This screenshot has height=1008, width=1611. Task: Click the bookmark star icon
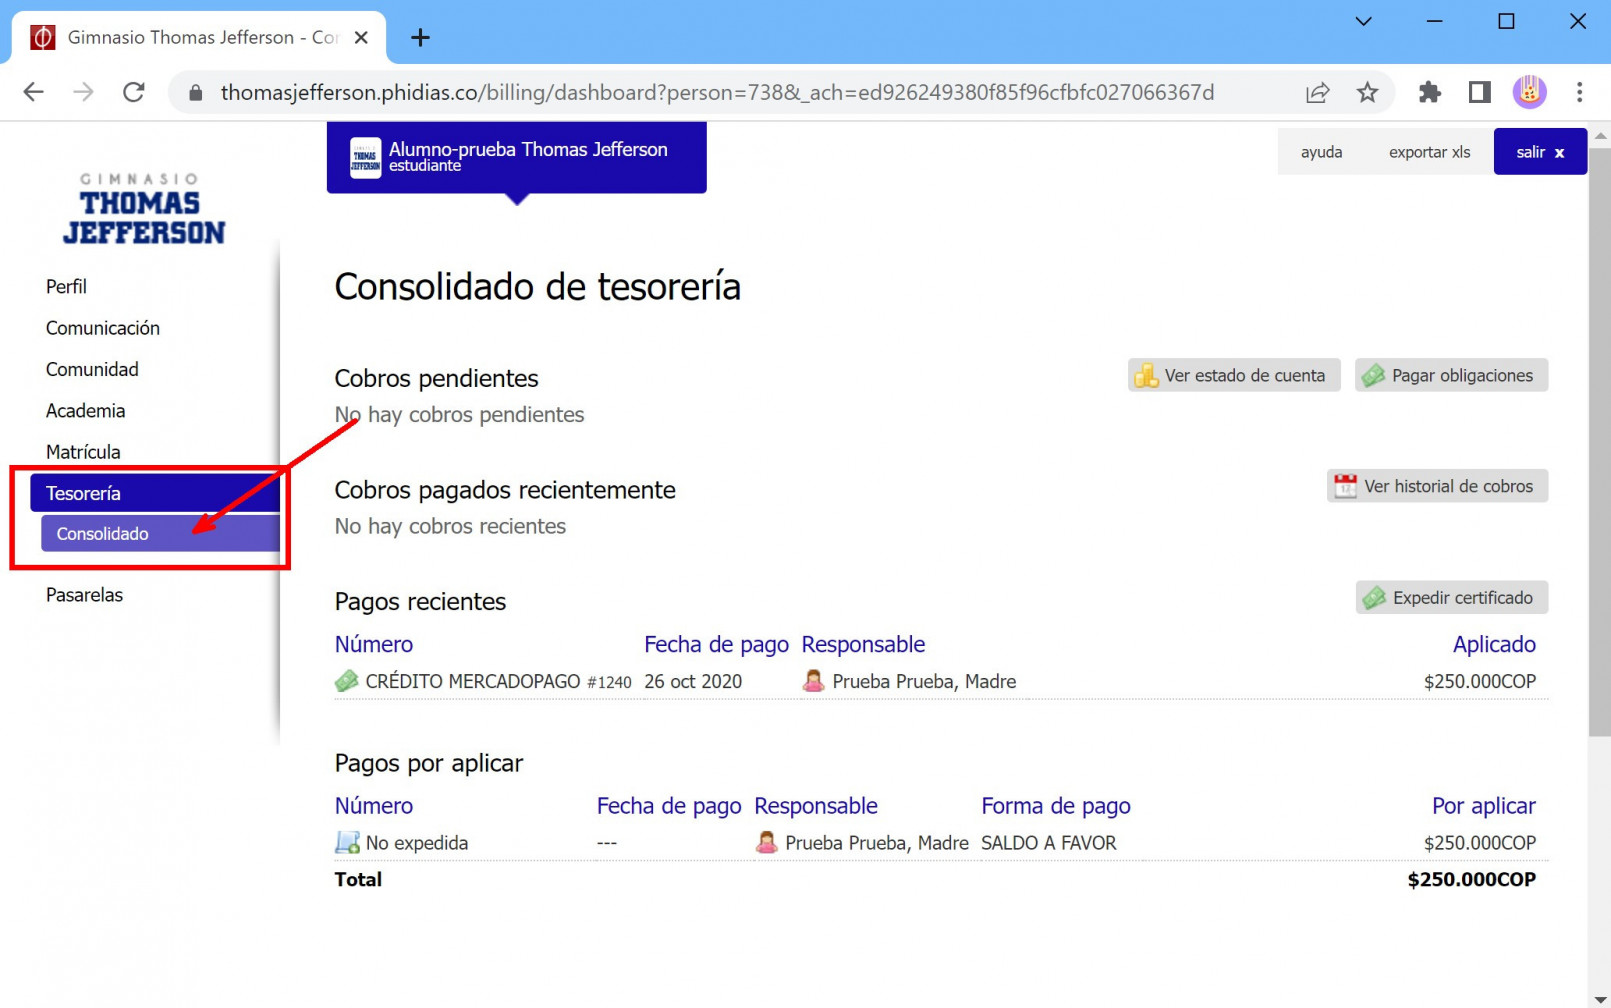coord(1367,93)
